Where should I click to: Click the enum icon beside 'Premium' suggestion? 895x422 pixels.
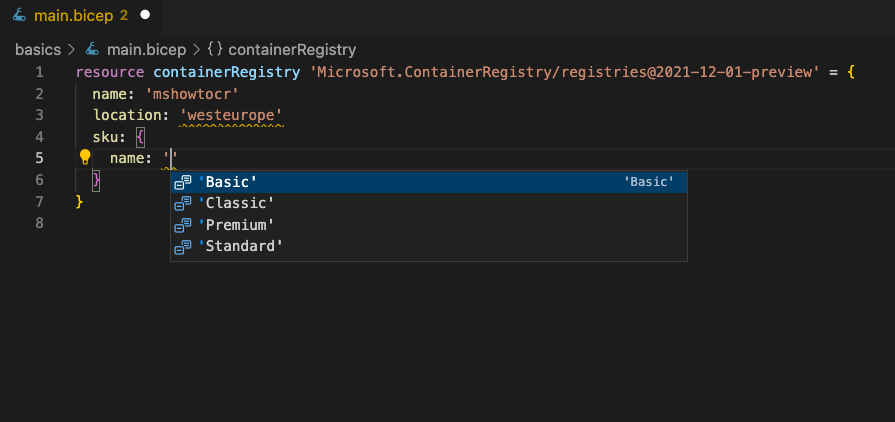tap(183, 226)
